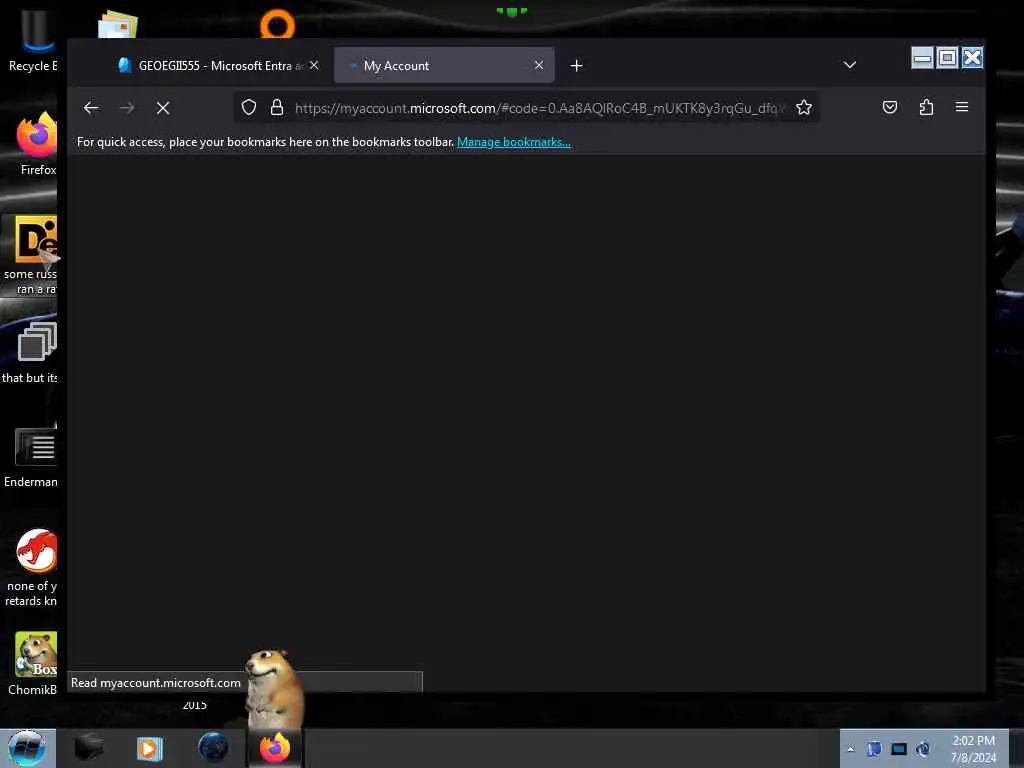The image size is (1024, 768).
Task: Close the Microsoft Entra tab
Action: click(x=314, y=65)
